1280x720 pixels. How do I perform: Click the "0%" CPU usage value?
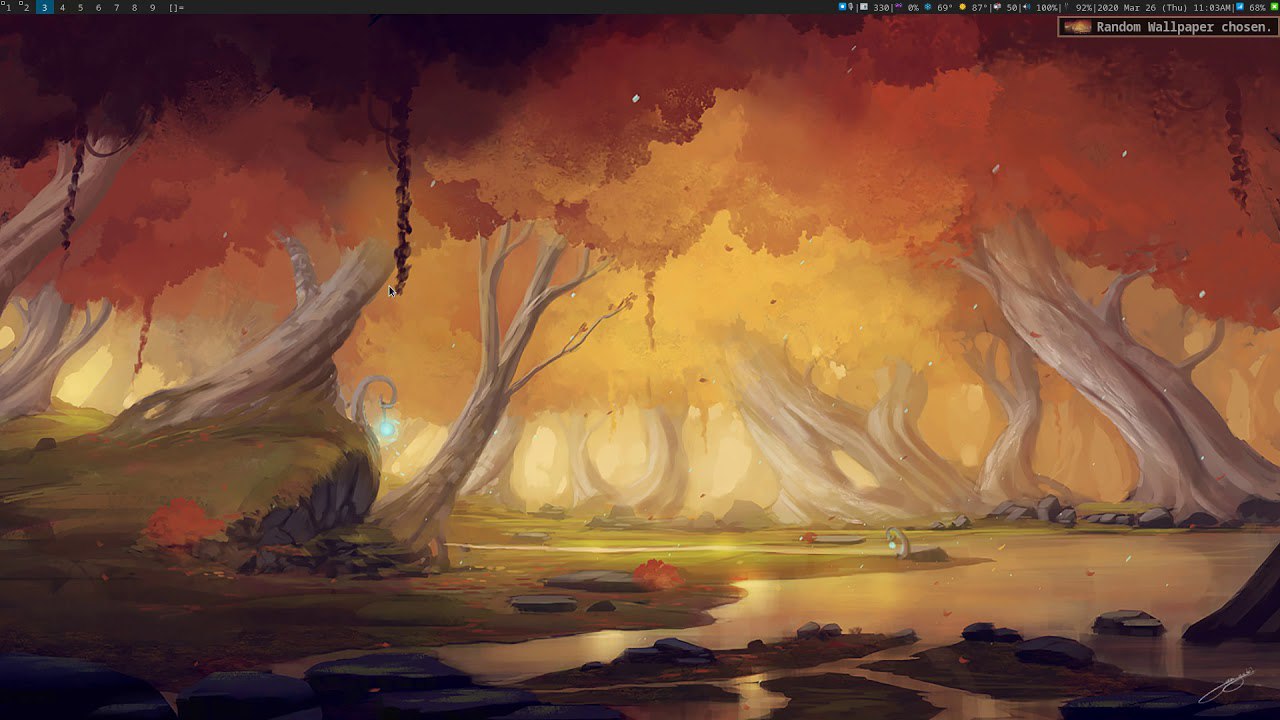pyautogui.click(x=913, y=7)
